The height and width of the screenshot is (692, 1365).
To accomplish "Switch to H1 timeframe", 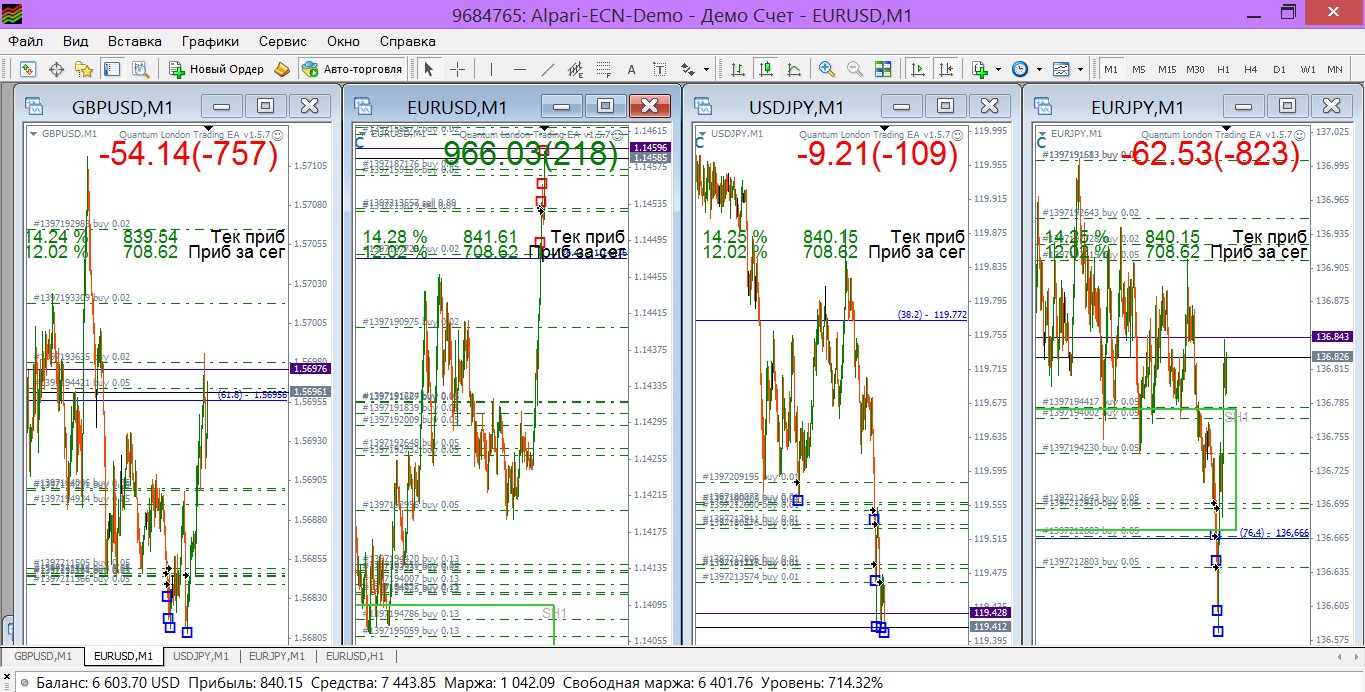I will click(1223, 69).
